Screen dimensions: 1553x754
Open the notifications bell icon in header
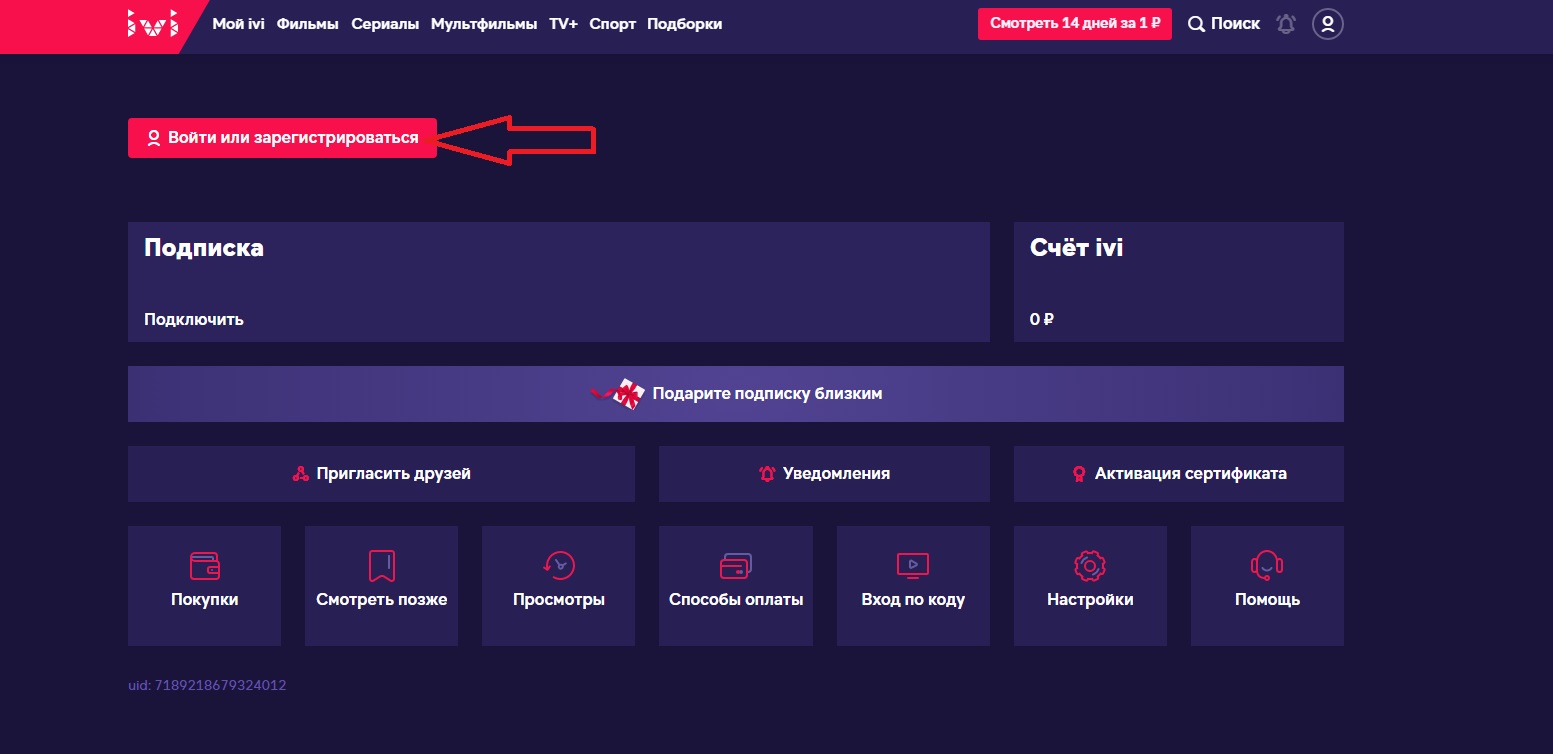1286,24
